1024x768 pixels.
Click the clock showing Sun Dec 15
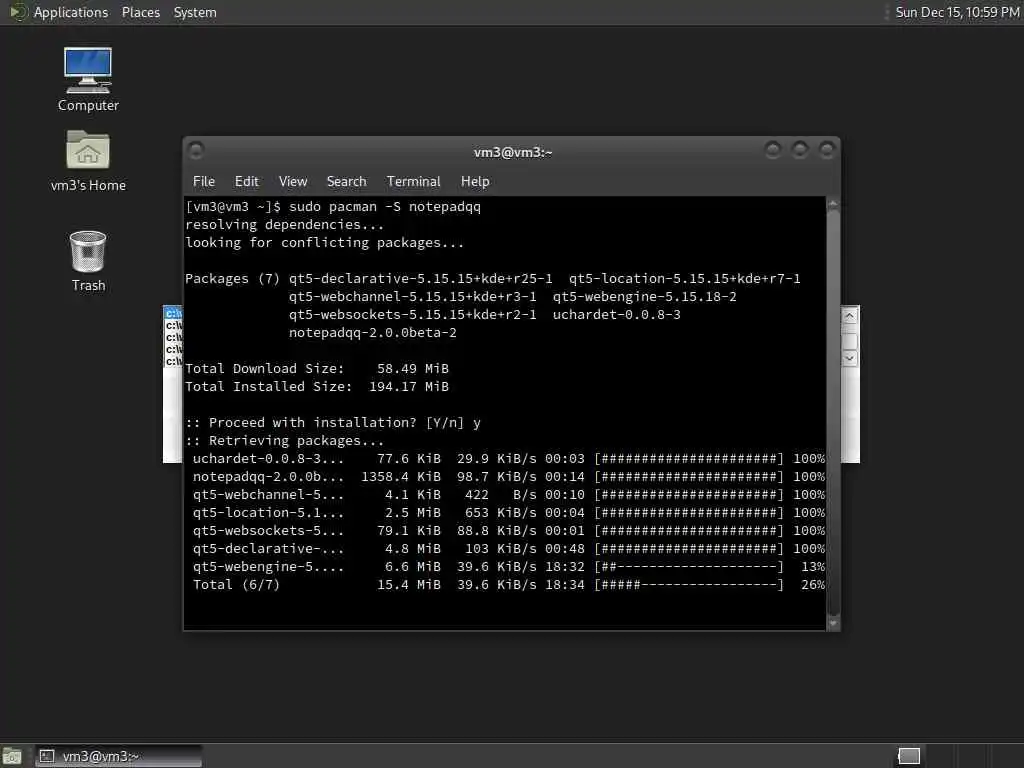point(957,12)
